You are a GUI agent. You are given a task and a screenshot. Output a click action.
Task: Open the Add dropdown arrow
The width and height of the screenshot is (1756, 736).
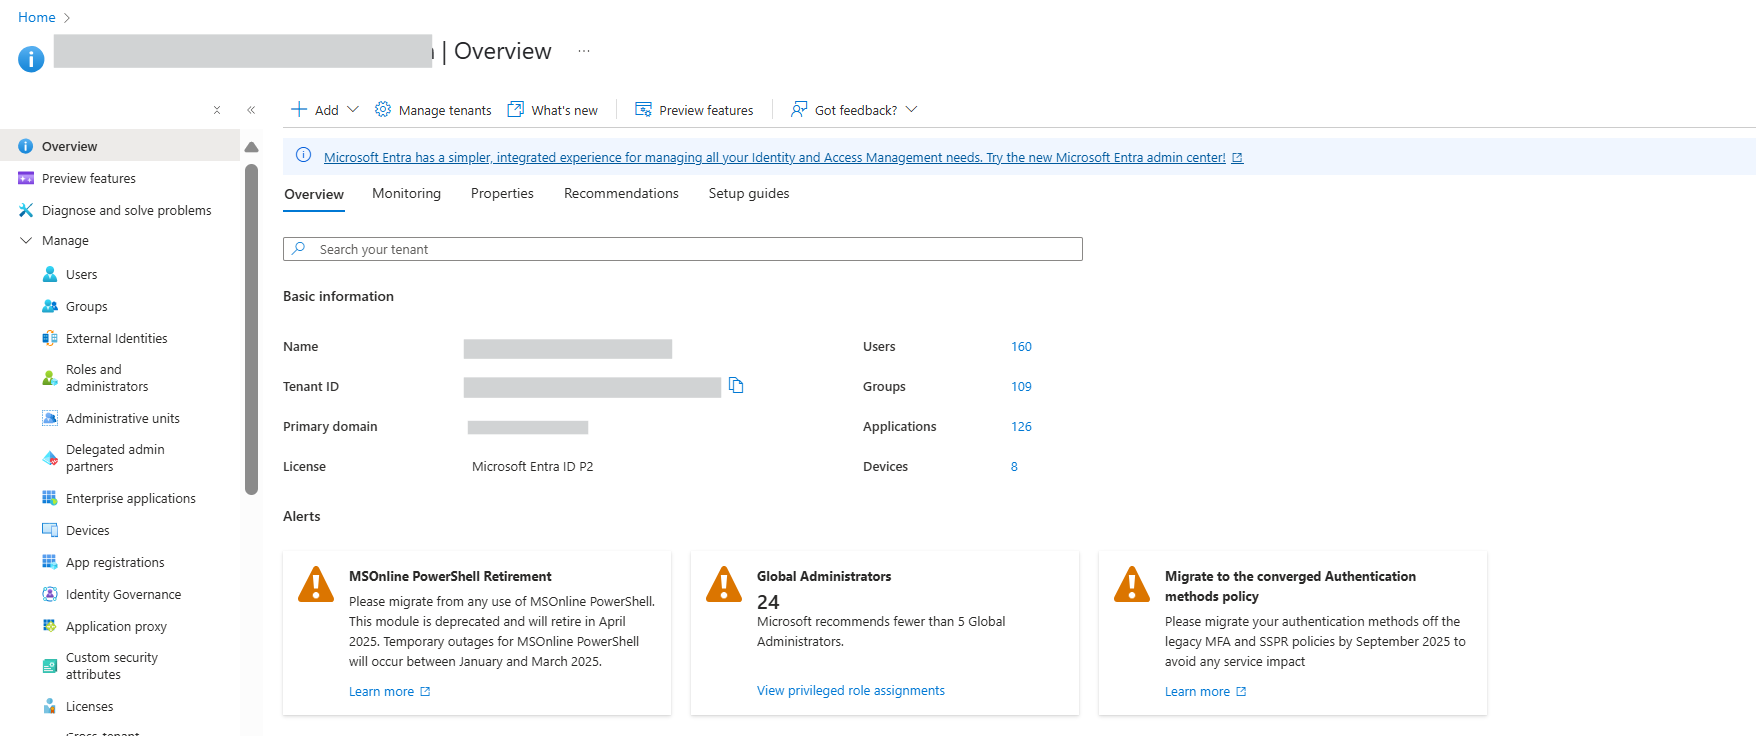click(353, 109)
